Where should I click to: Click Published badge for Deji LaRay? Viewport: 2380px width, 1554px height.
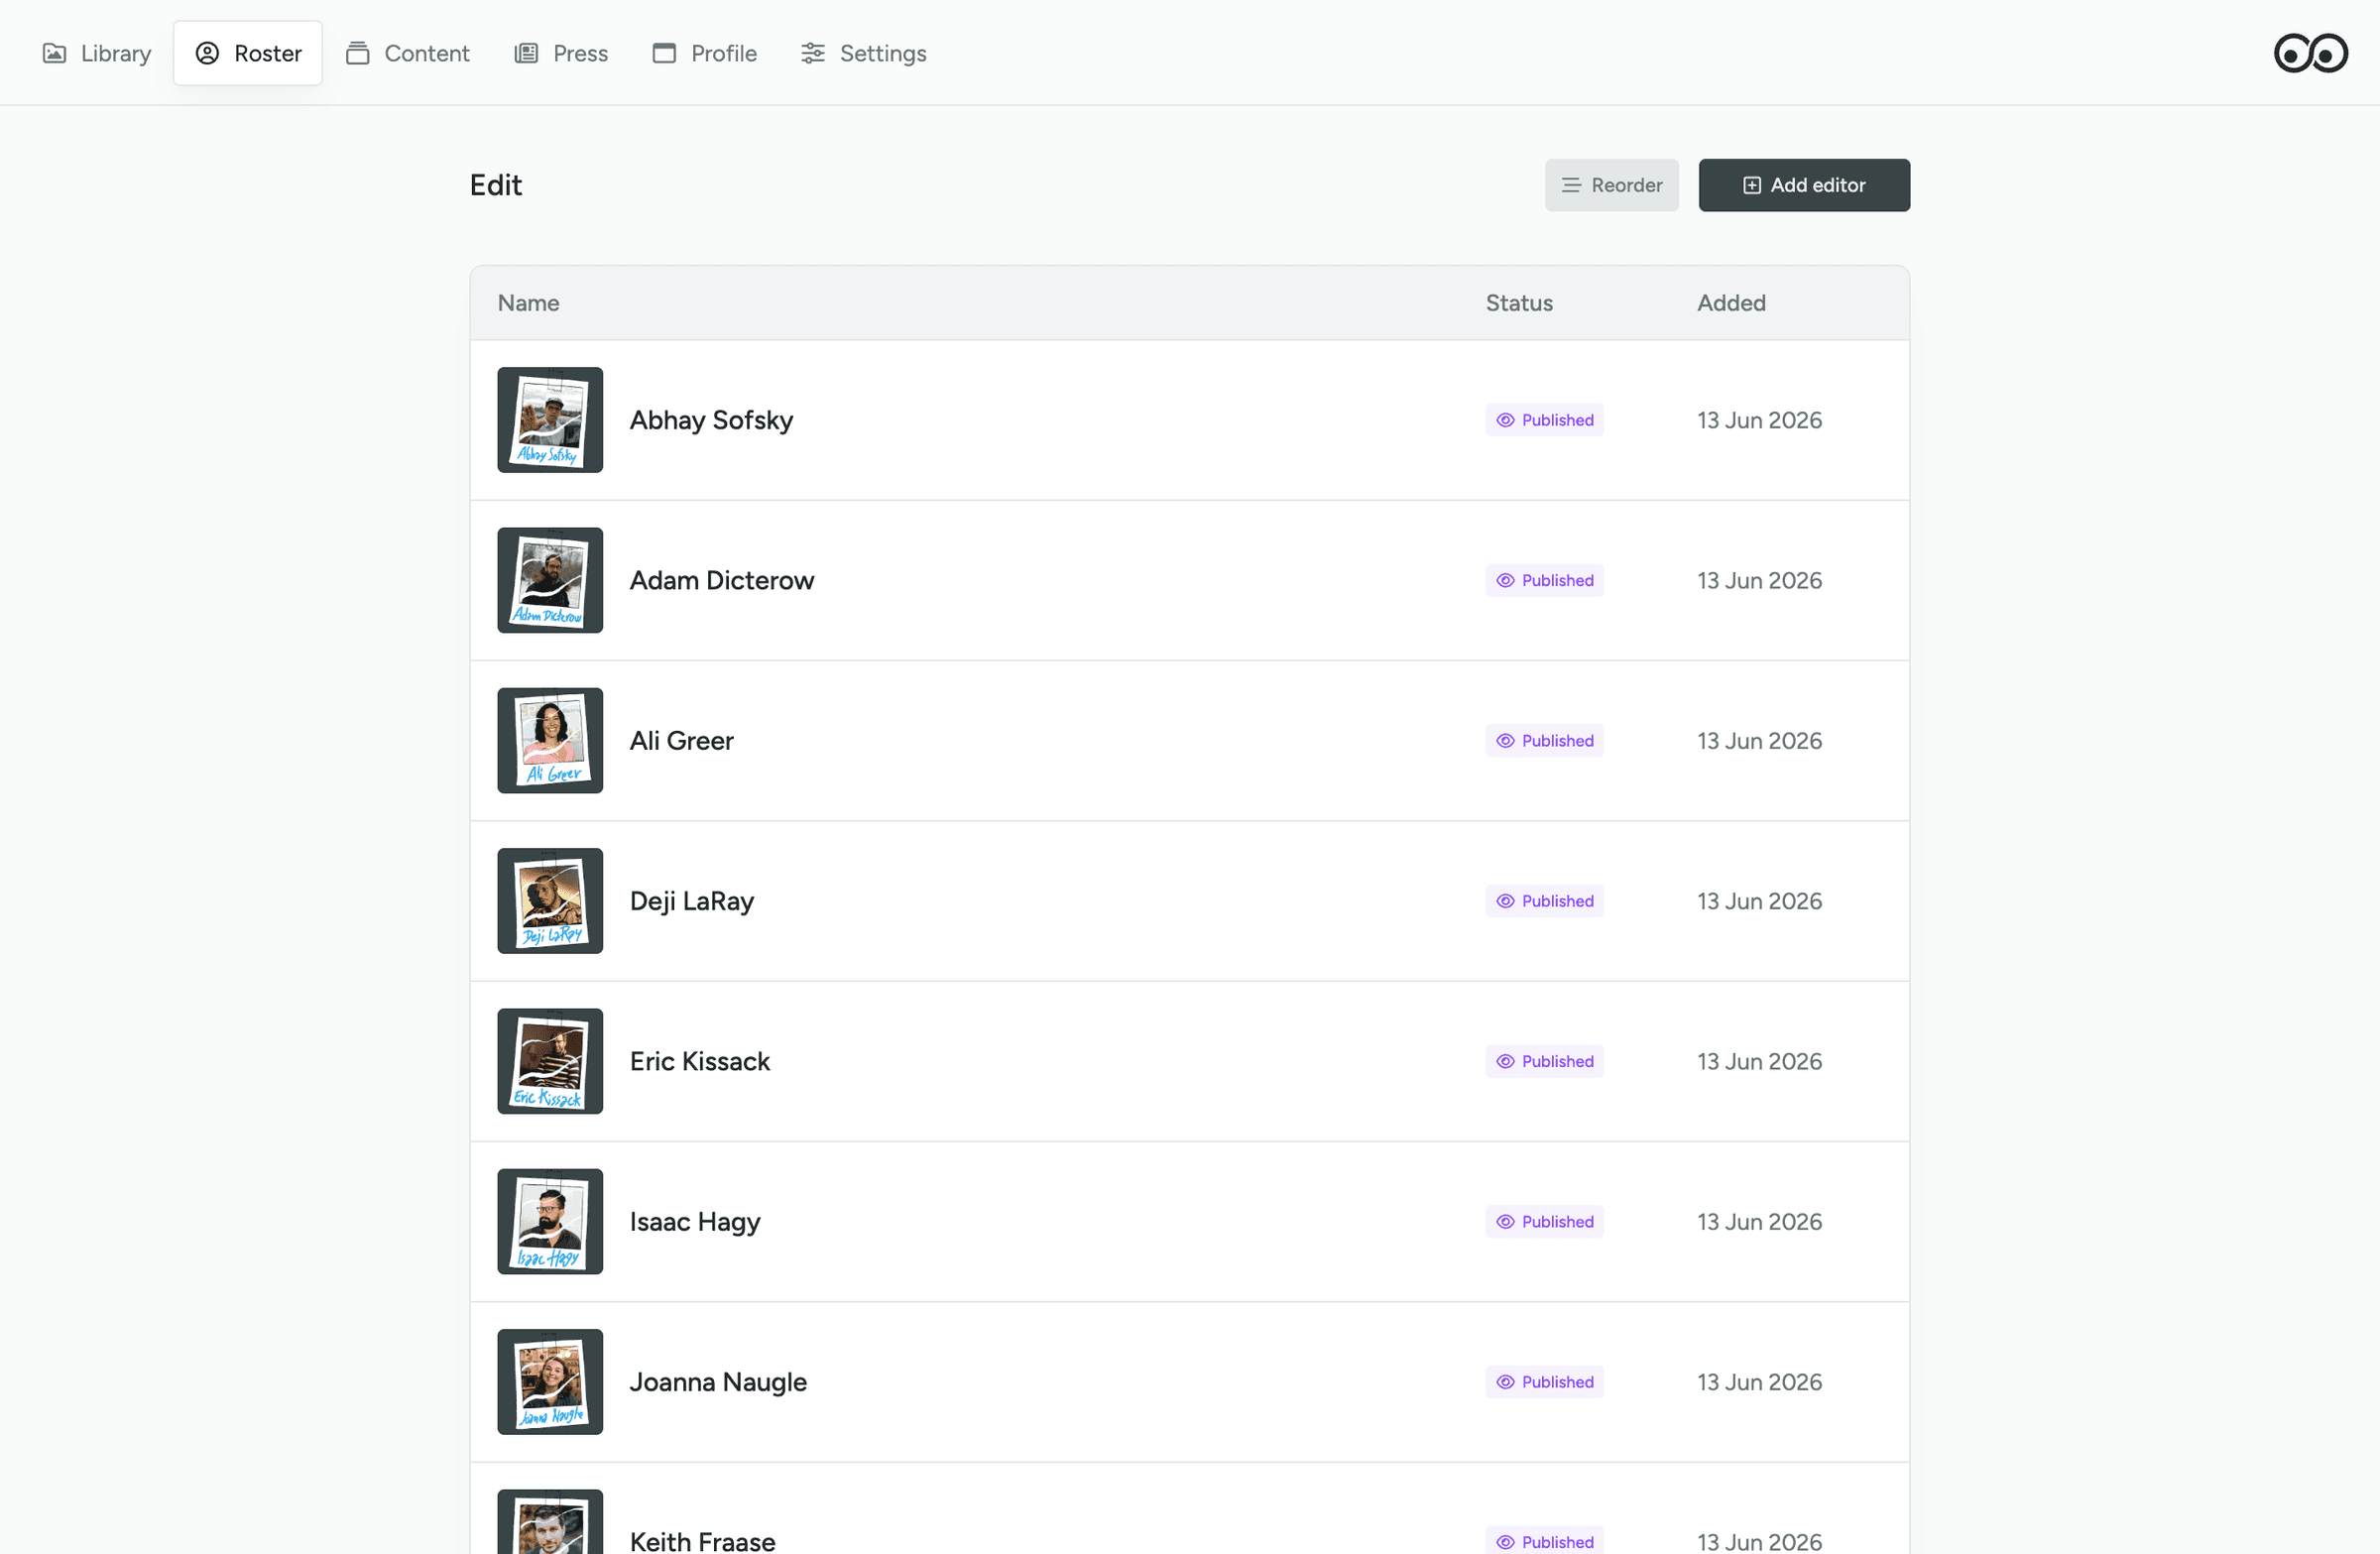coord(1544,901)
